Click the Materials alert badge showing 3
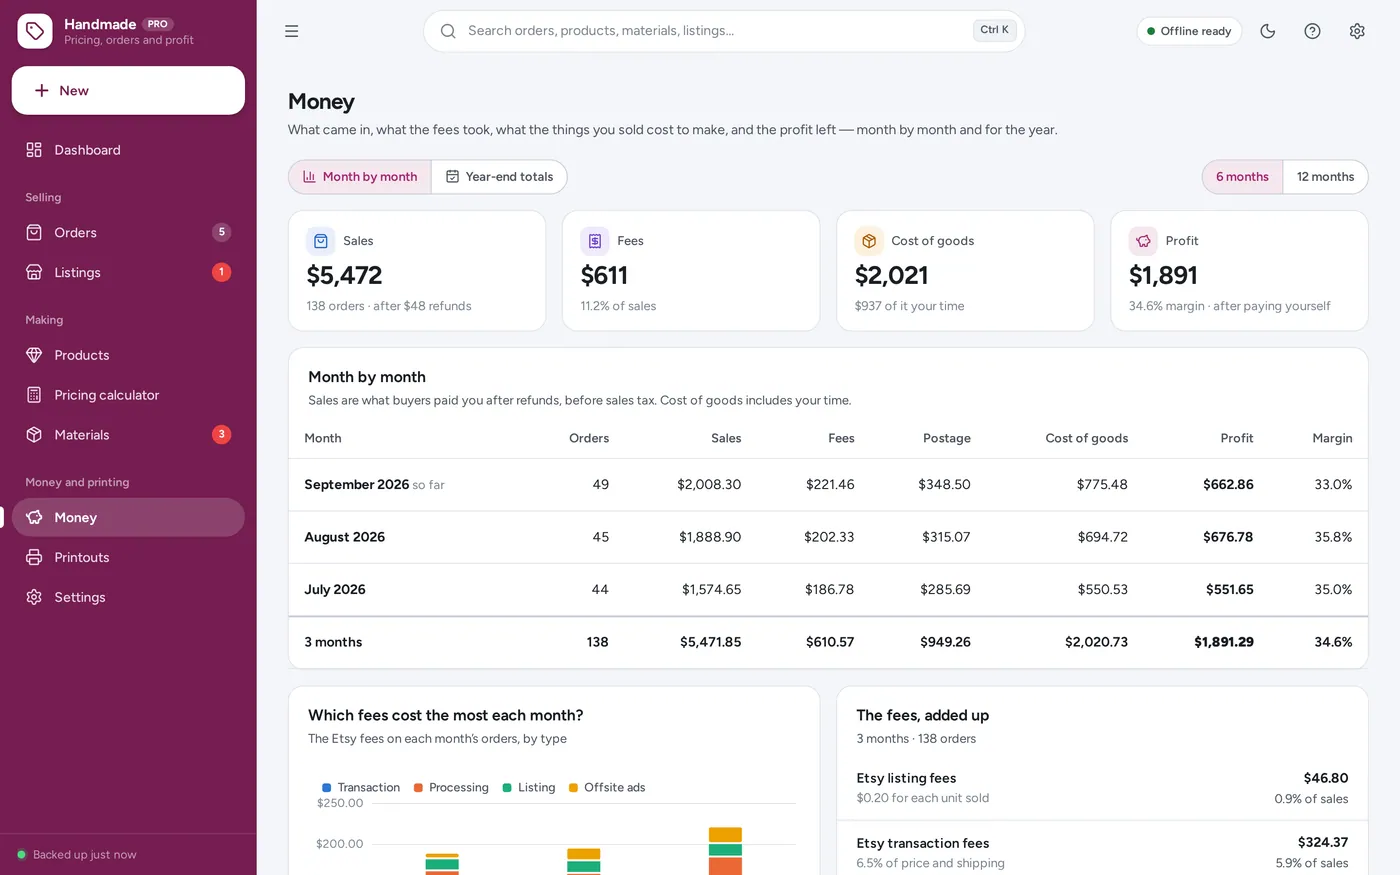1400x875 pixels. click(x=222, y=434)
